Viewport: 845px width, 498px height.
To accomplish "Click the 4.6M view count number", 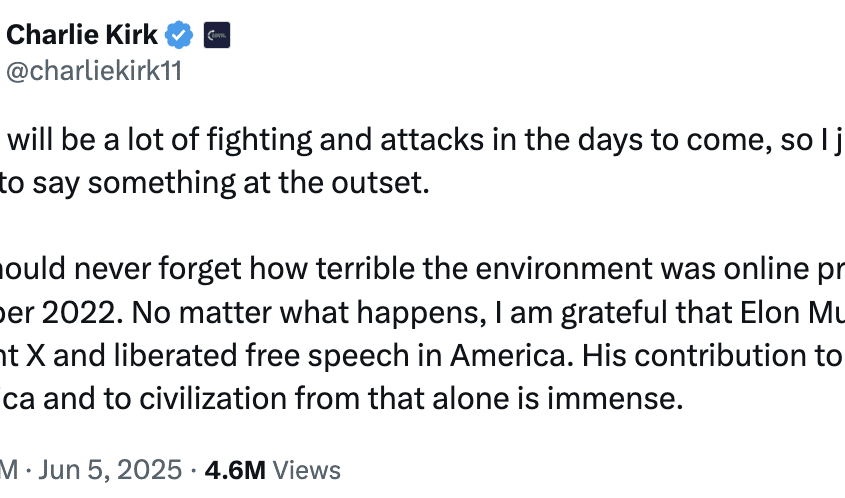I will coord(235,469).
